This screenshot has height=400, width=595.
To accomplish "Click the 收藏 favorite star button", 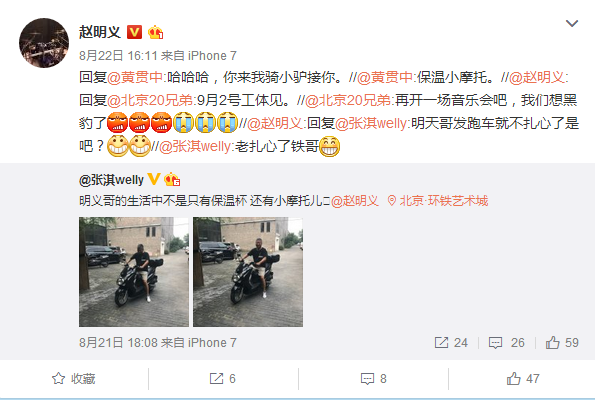I will coord(74,378).
